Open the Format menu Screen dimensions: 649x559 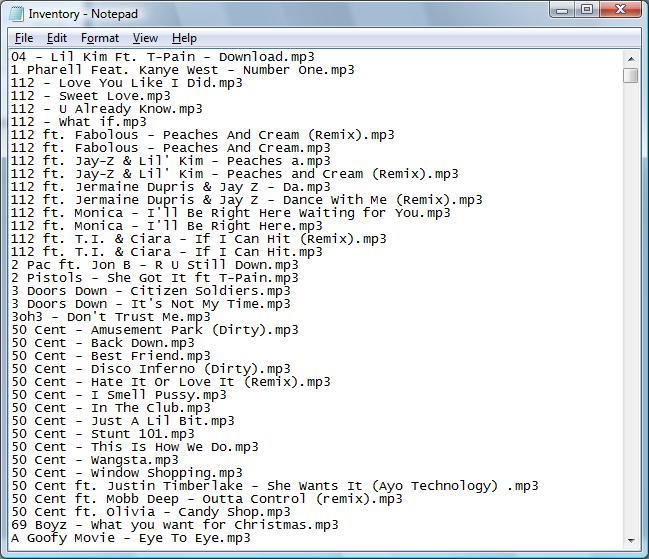pyautogui.click(x=100, y=38)
